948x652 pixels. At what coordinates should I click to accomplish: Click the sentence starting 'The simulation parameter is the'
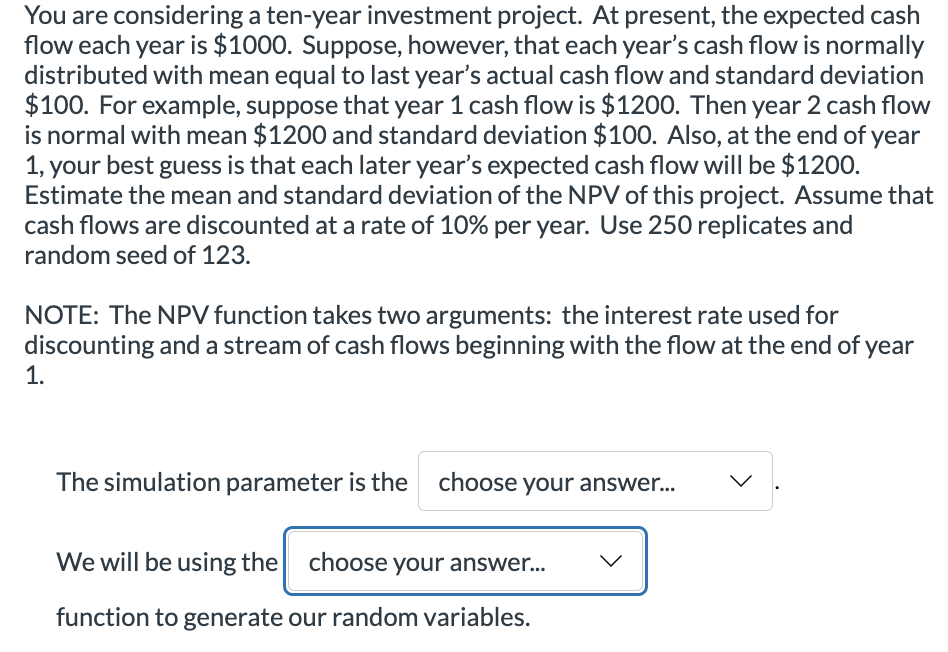tap(232, 482)
